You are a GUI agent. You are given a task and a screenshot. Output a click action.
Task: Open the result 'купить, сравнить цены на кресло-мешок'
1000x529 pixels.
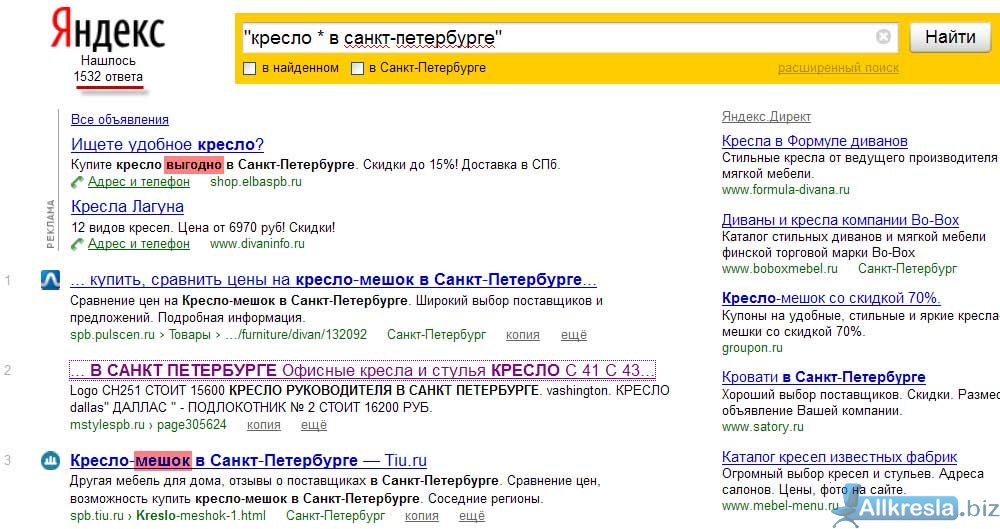pyautogui.click(x=333, y=279)
